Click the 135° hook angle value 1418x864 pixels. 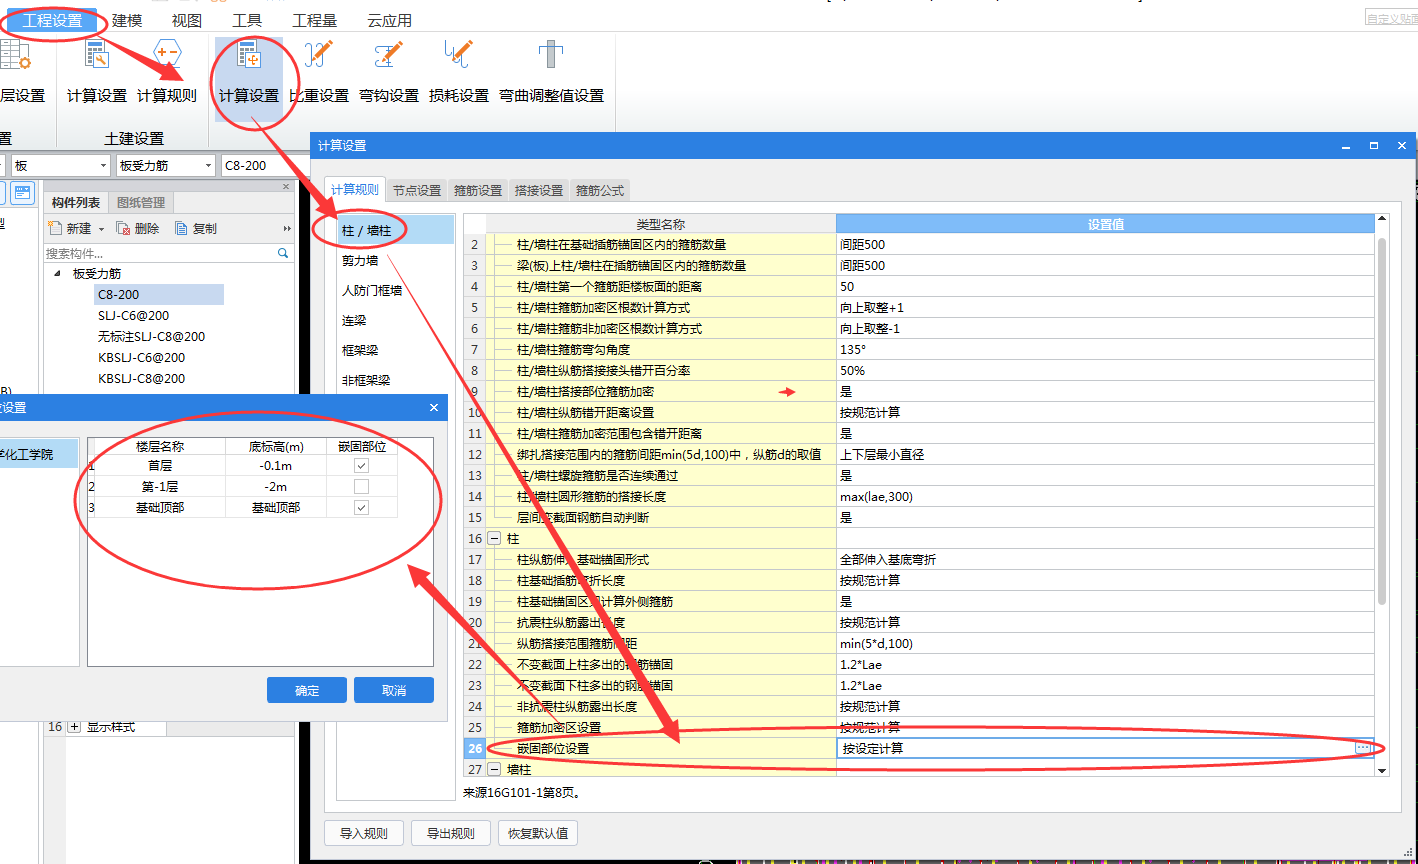1105,349
